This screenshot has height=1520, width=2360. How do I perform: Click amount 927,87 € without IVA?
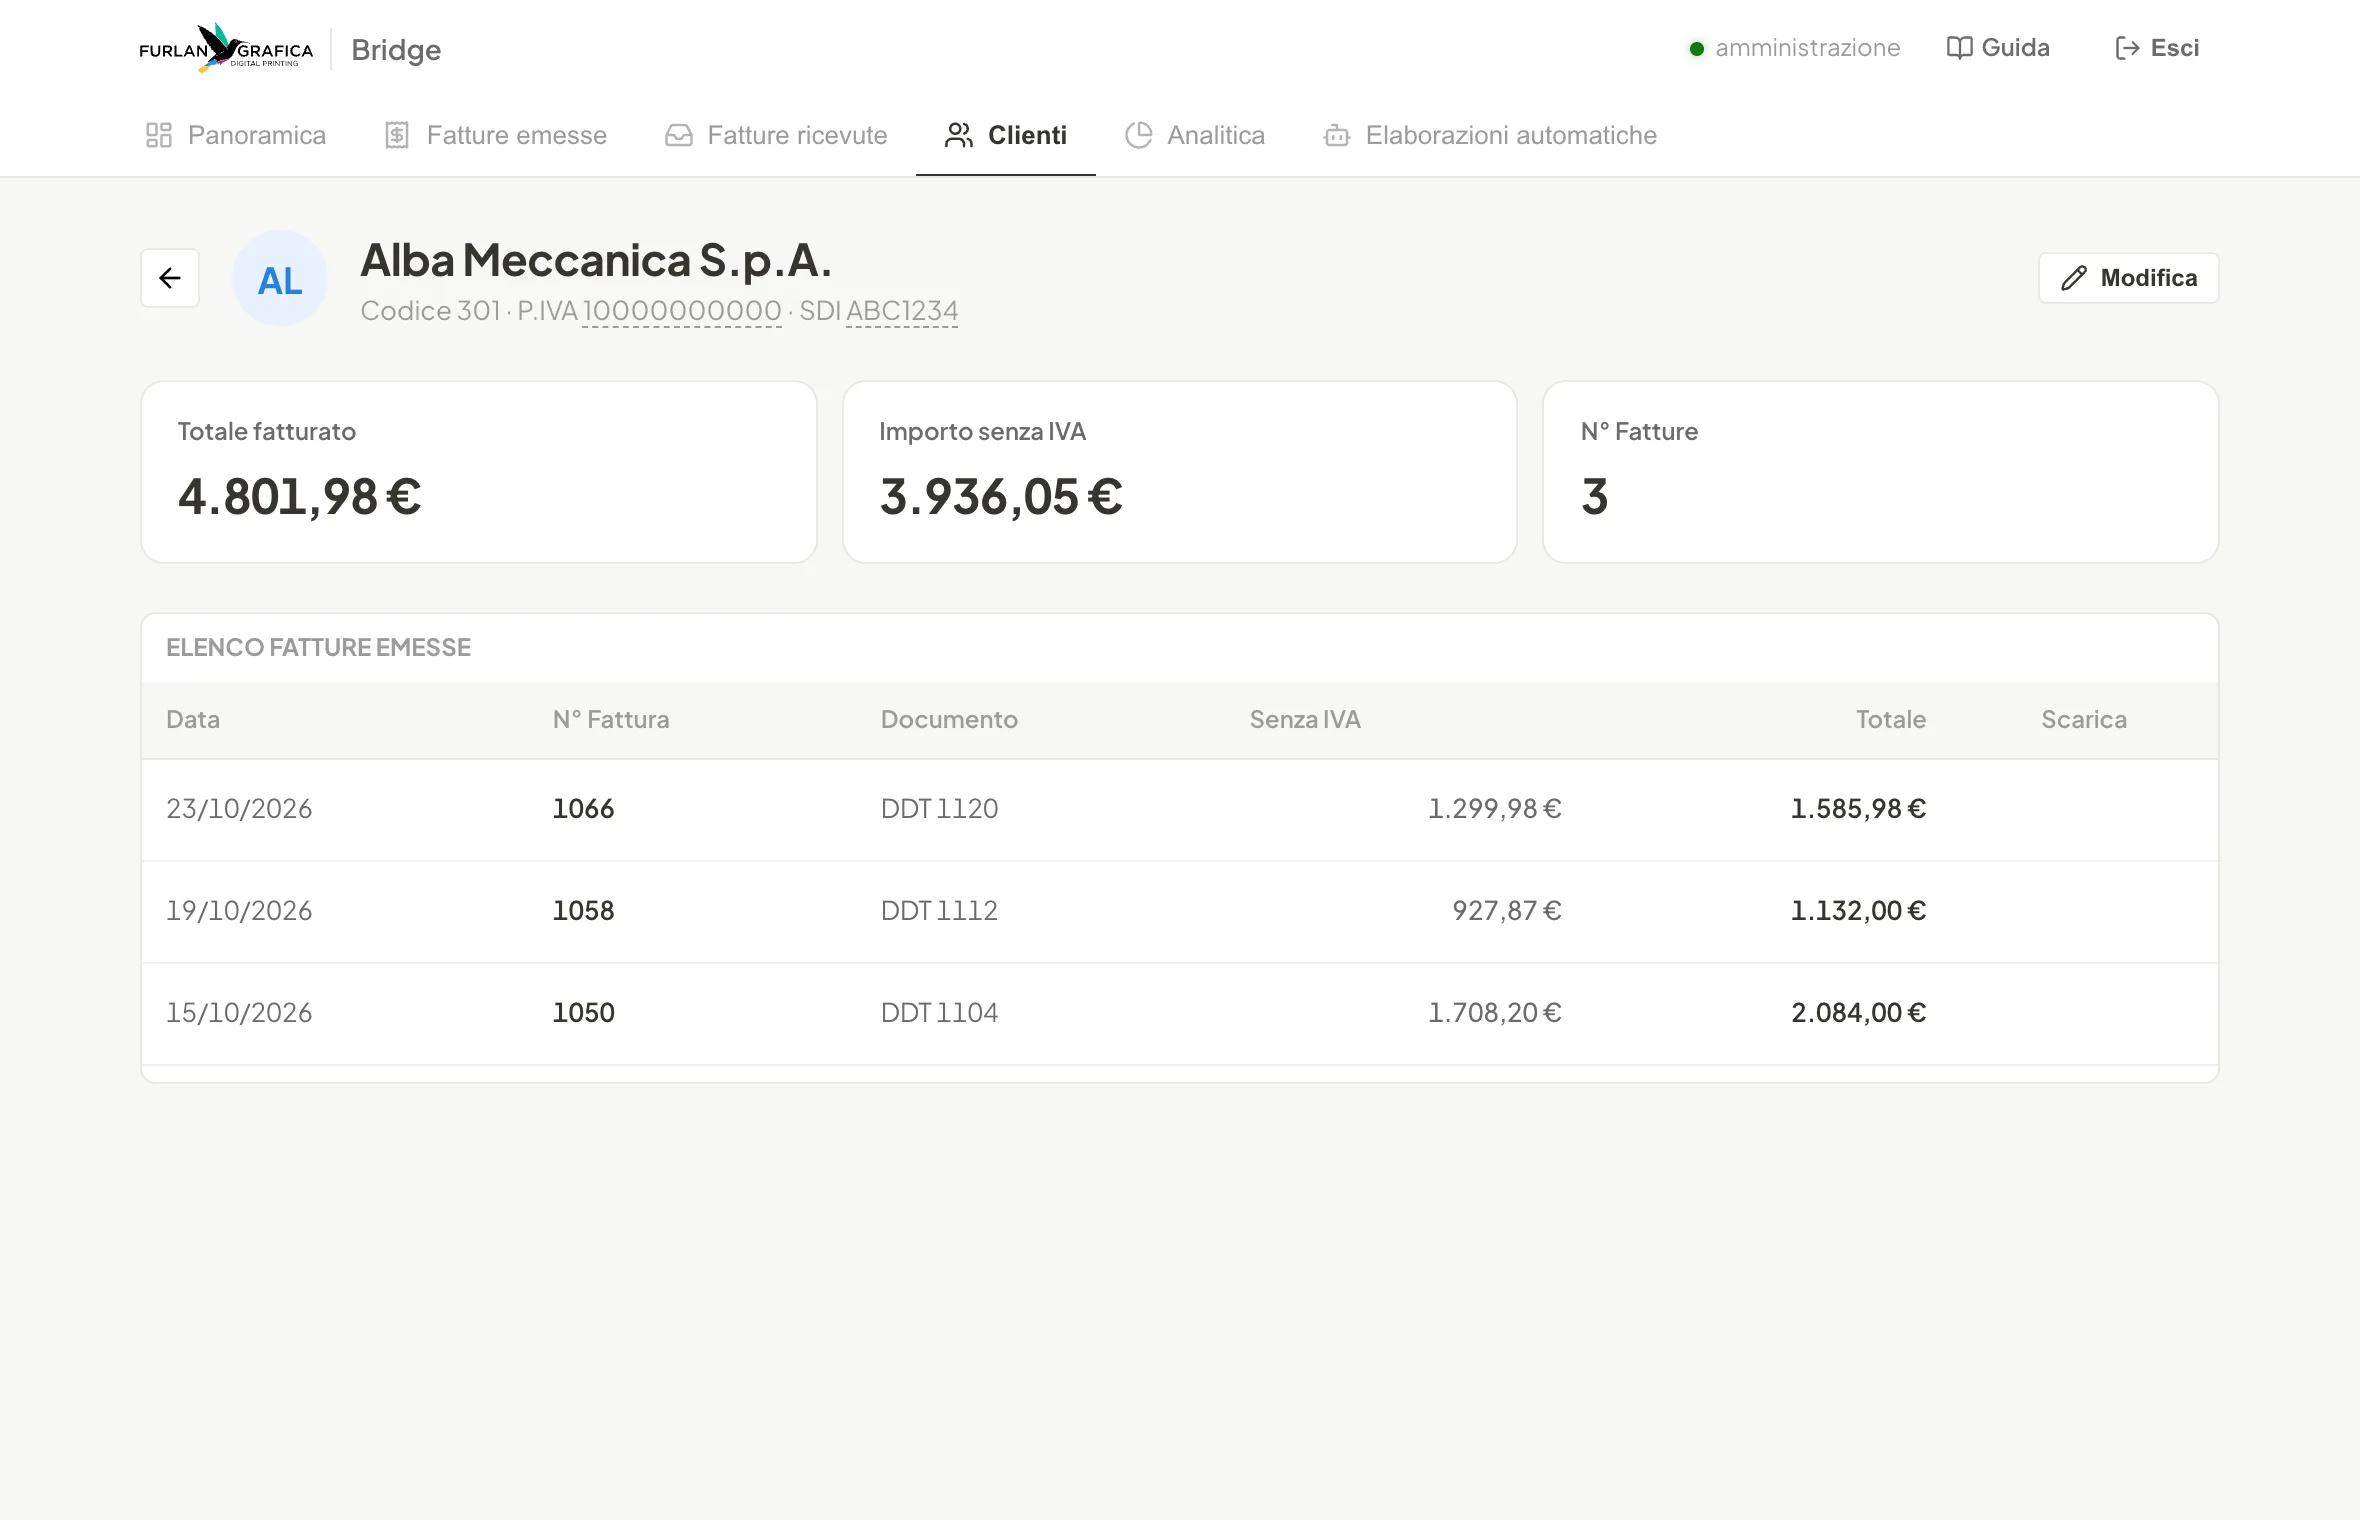coord(1506,911)
